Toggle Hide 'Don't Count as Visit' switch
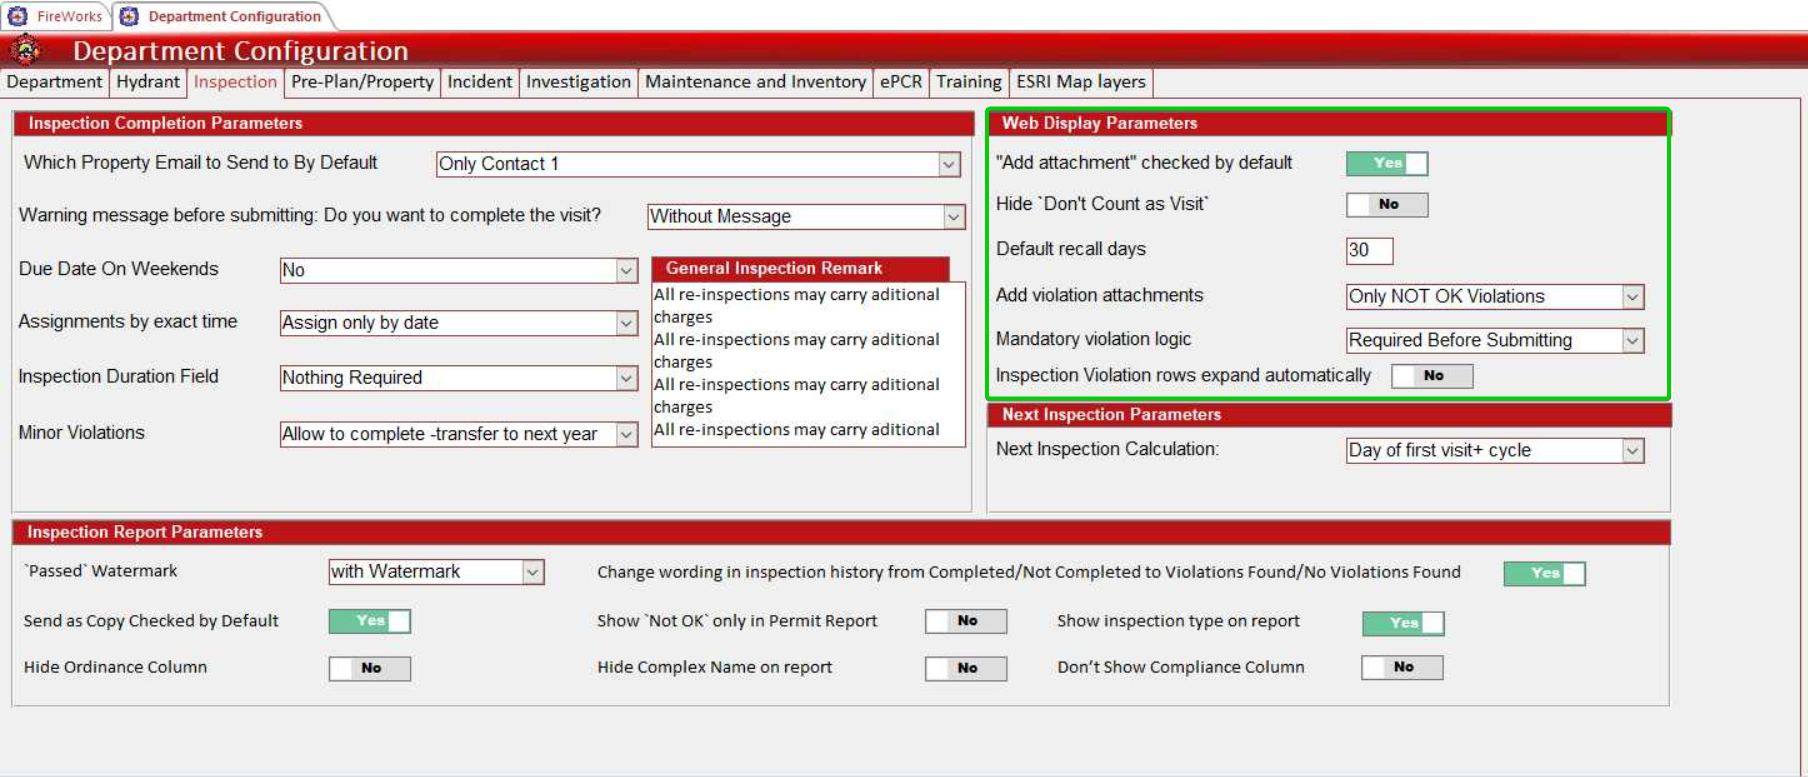The image size is (1808, 777). tap(1386, 204)
